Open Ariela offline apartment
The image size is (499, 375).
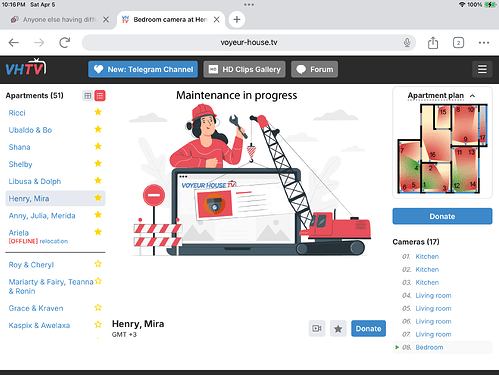19,233
